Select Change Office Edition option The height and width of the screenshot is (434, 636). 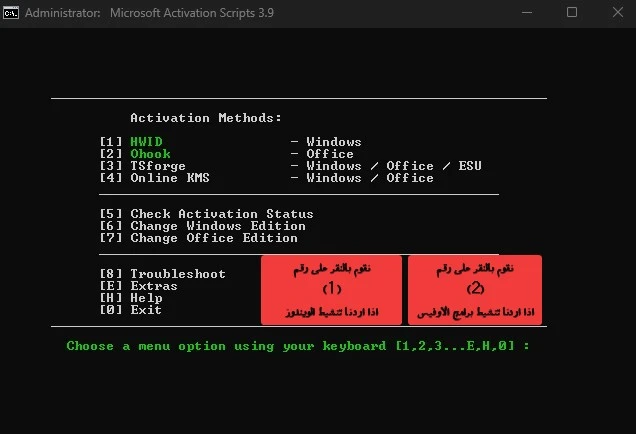point(213,238)
